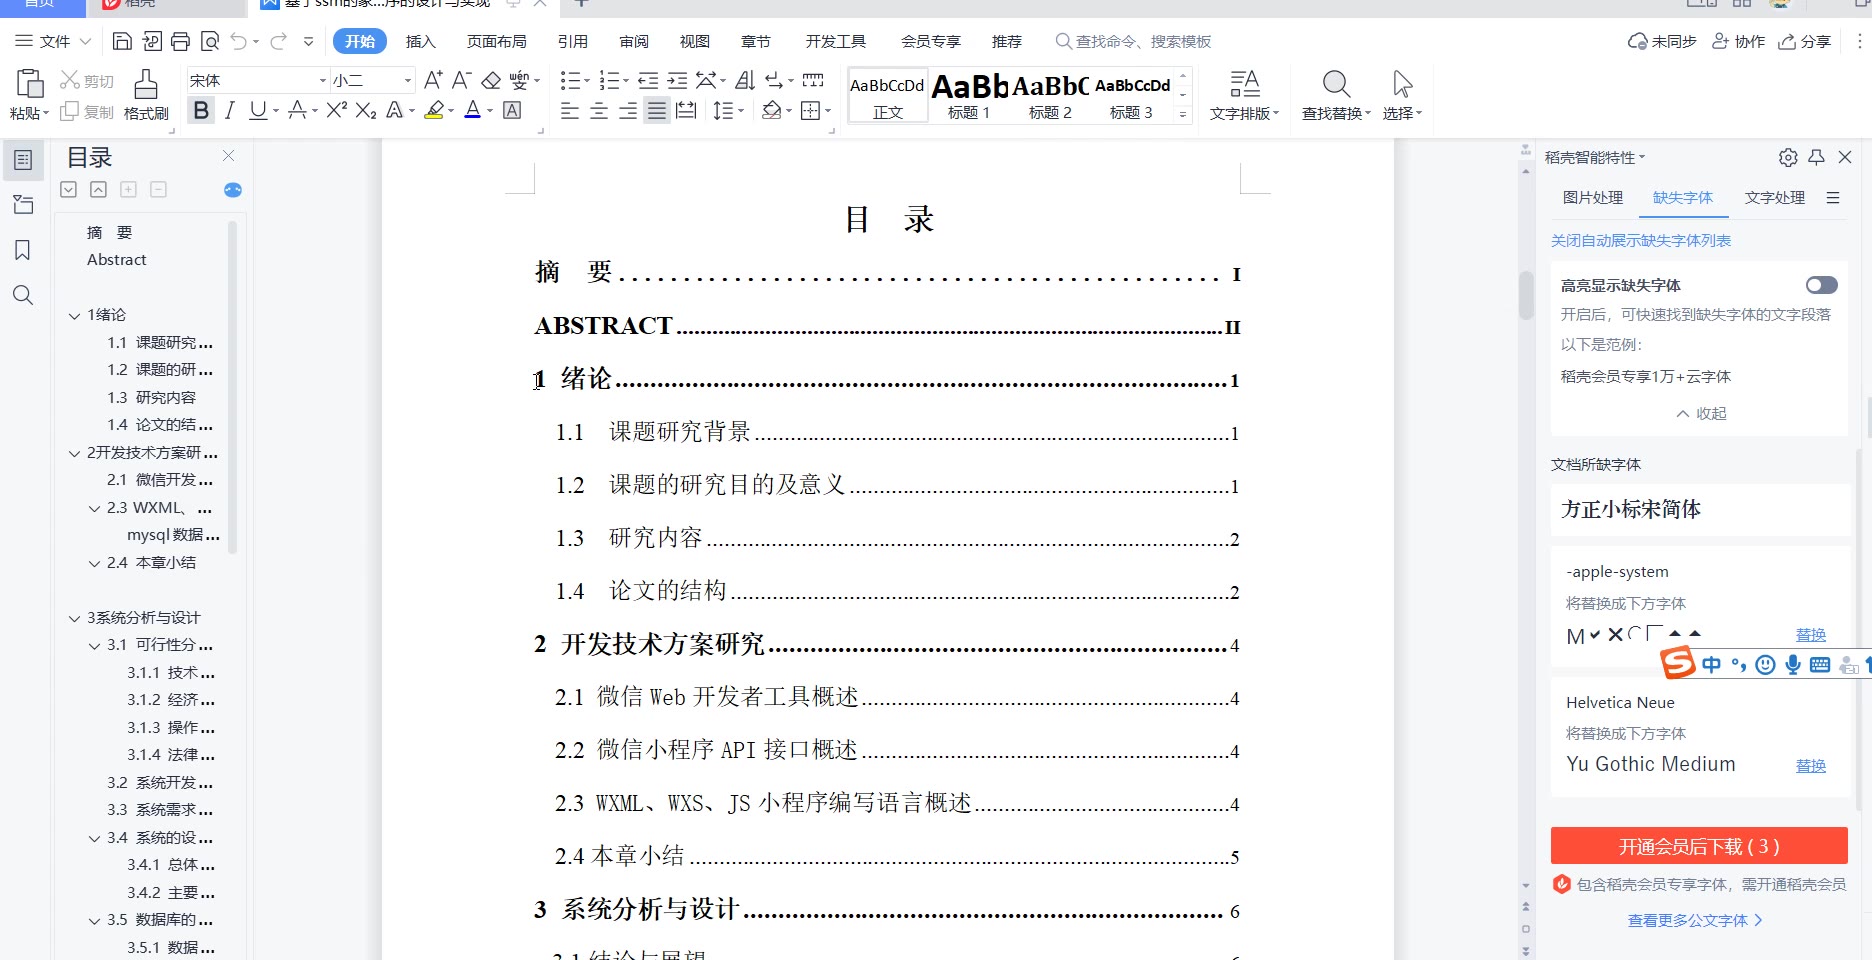This screenshot has height=960, width=1872.
Task: Click 开通会员后下载 (3) button
Action: click(x=1699, y=846)
